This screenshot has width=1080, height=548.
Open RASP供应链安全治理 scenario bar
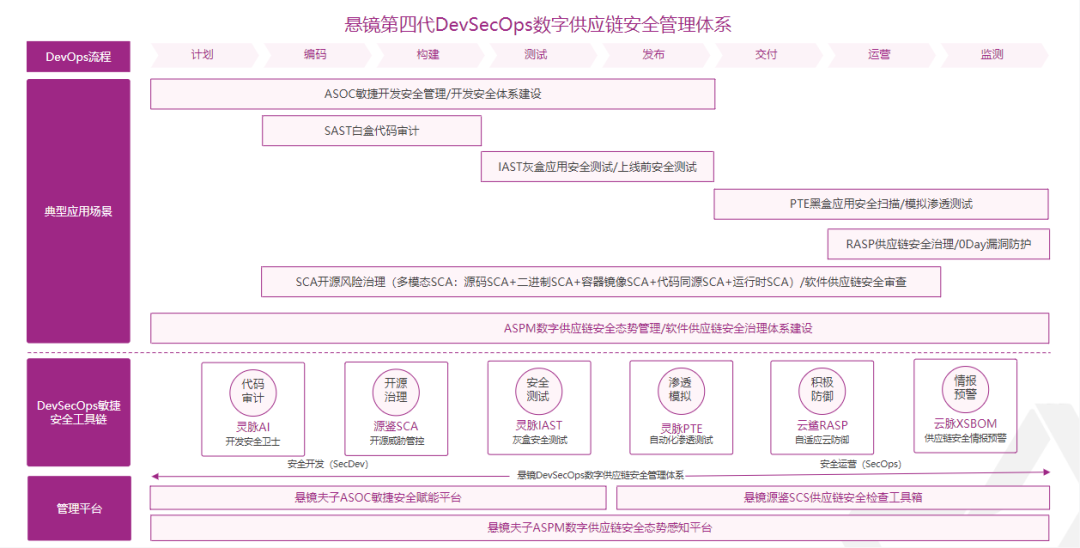pyautogui.click(x=938, y=244)
